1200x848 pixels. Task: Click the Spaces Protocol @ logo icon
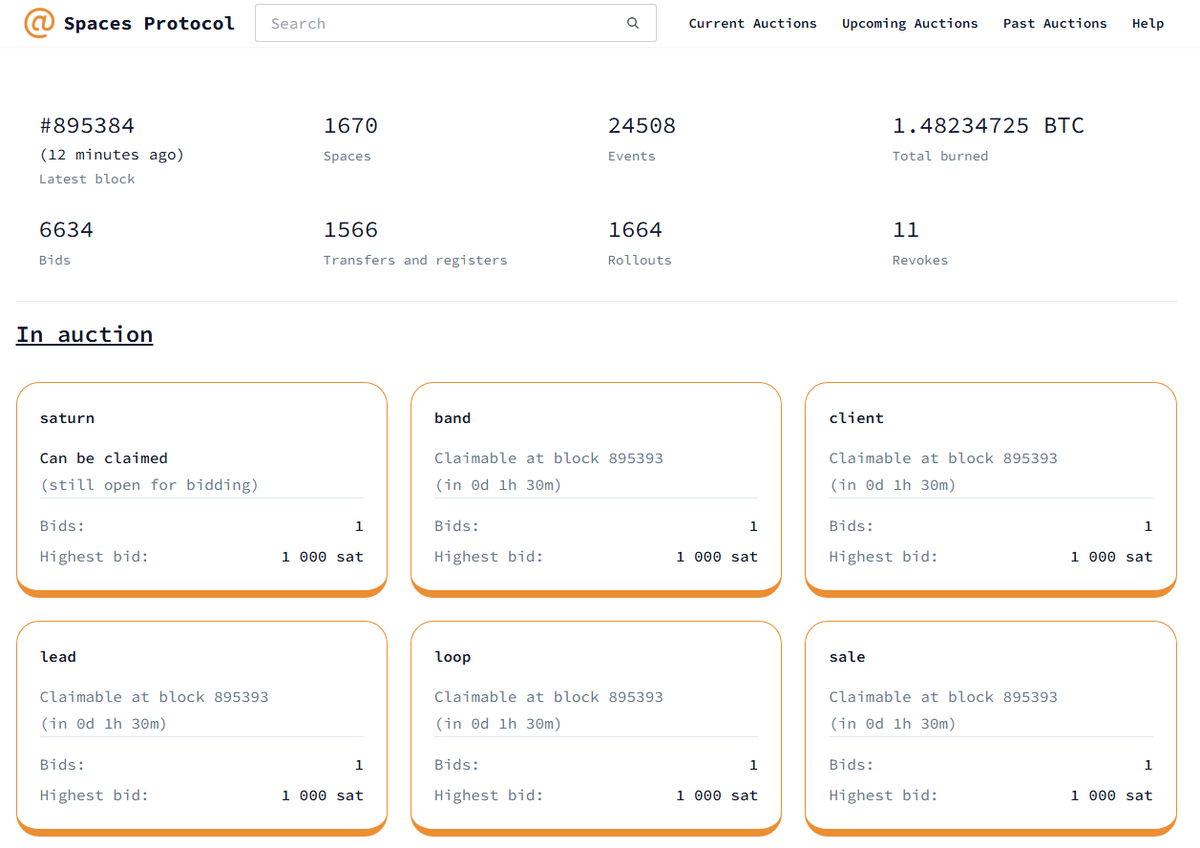pyautogui.click(x=40, y=22)
